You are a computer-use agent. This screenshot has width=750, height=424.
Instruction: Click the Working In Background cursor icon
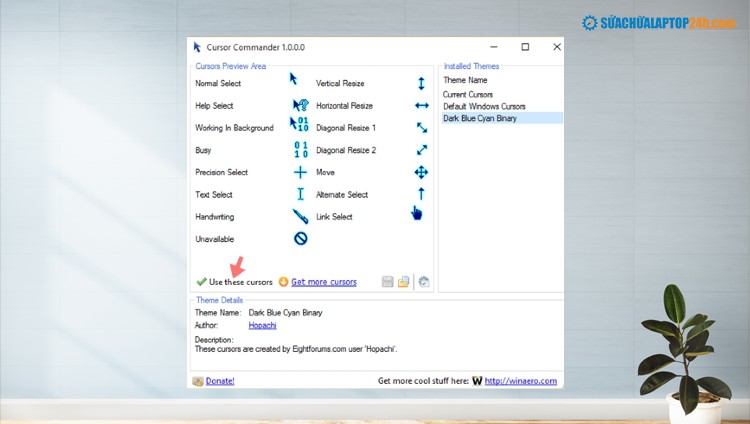pyautogui.click(x=299, y=124)
